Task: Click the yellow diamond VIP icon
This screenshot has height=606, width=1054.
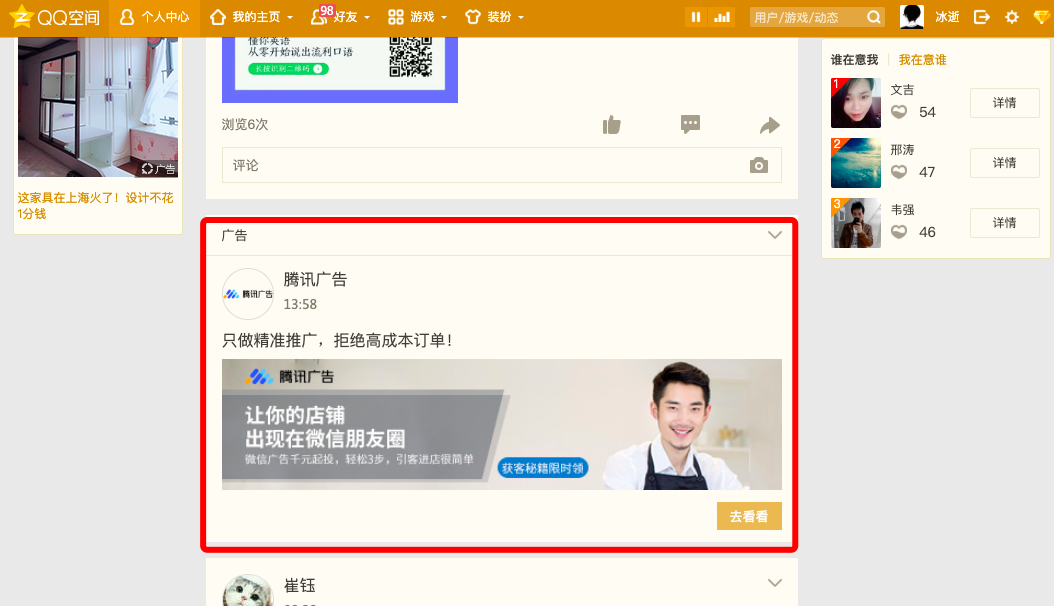Action: [1041, 17]
